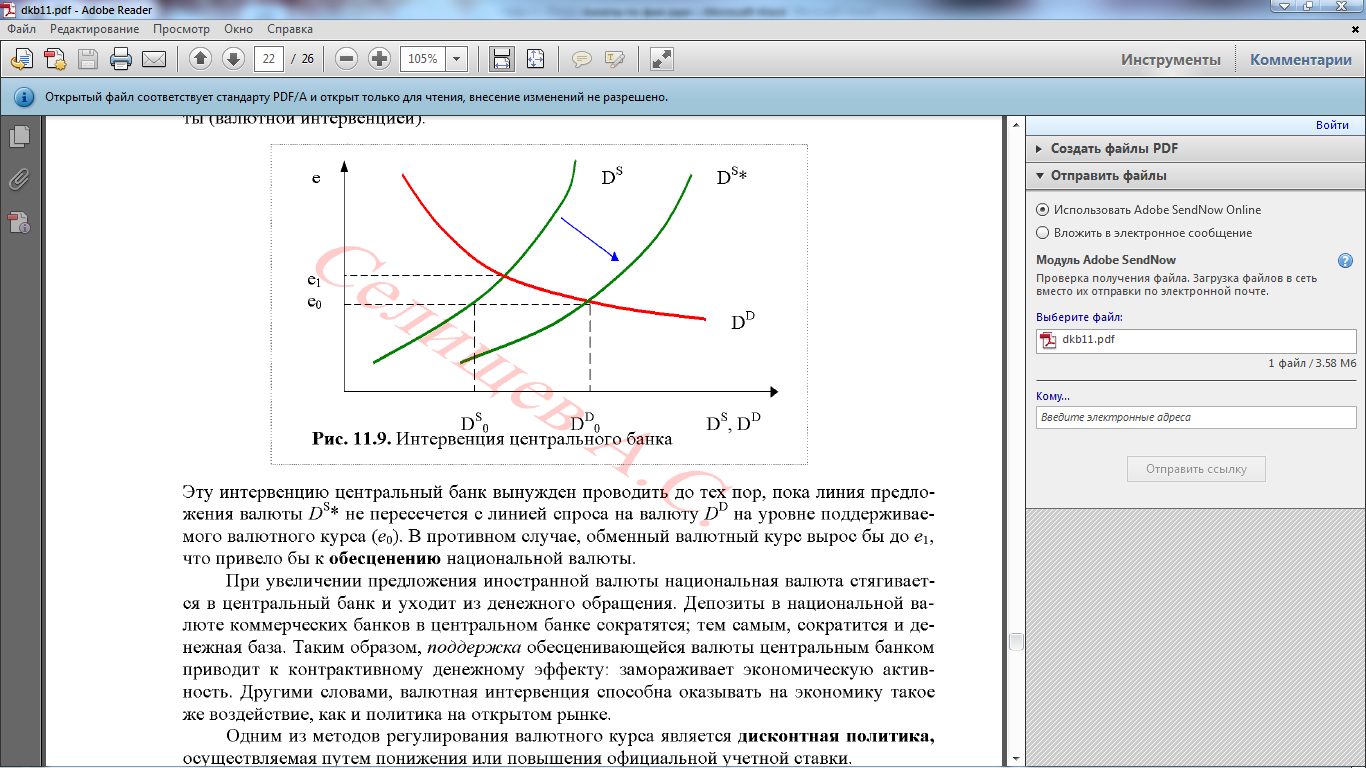Click the Open file toolbar icon
Screen dimensions: 1366x768
(x=22, y=59)
